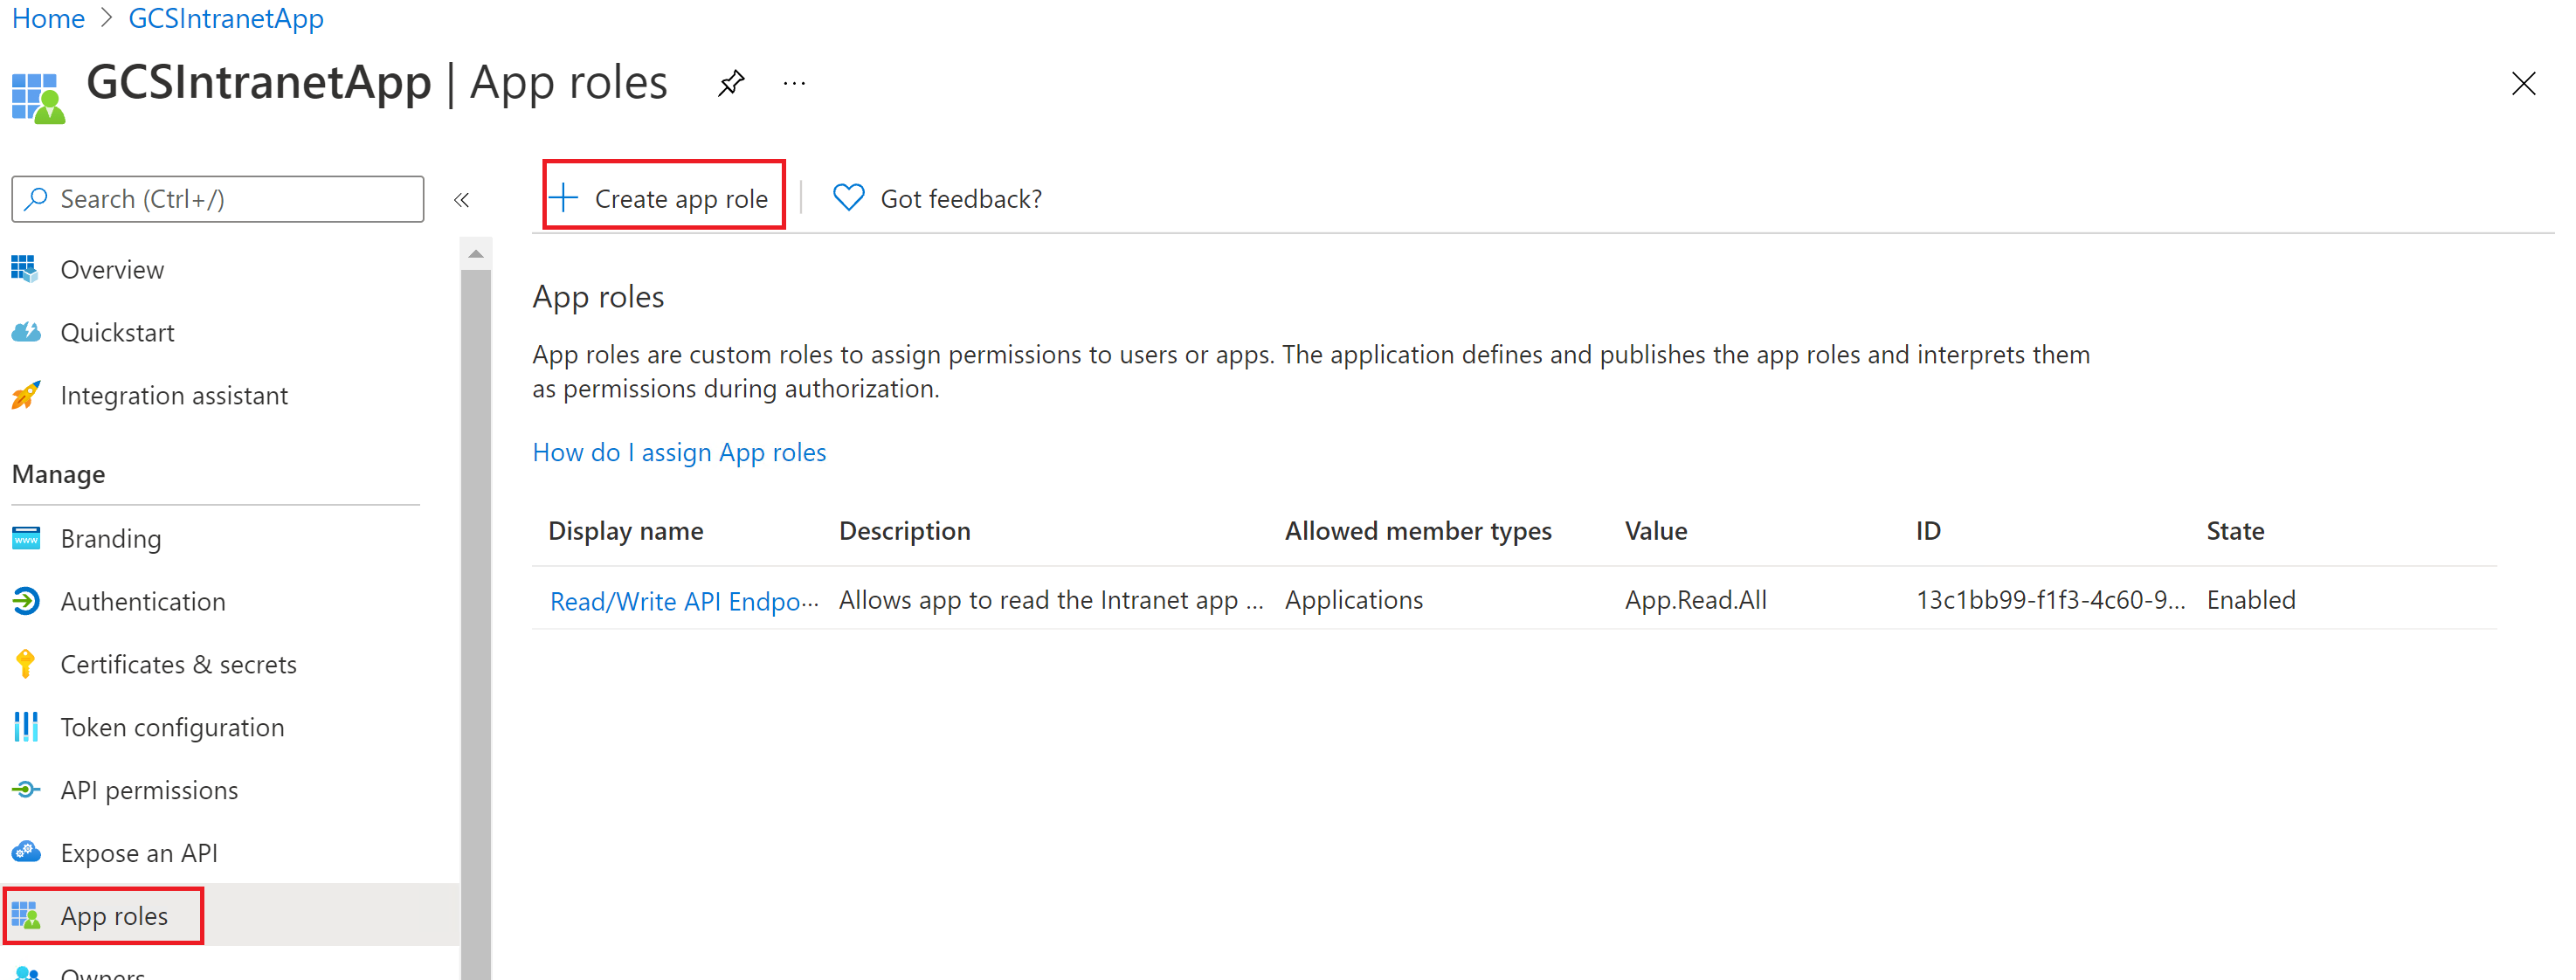This screenshot has height=980, width=2576.
Task: Click the Token configuration bars icon
Action: point(26,727)
